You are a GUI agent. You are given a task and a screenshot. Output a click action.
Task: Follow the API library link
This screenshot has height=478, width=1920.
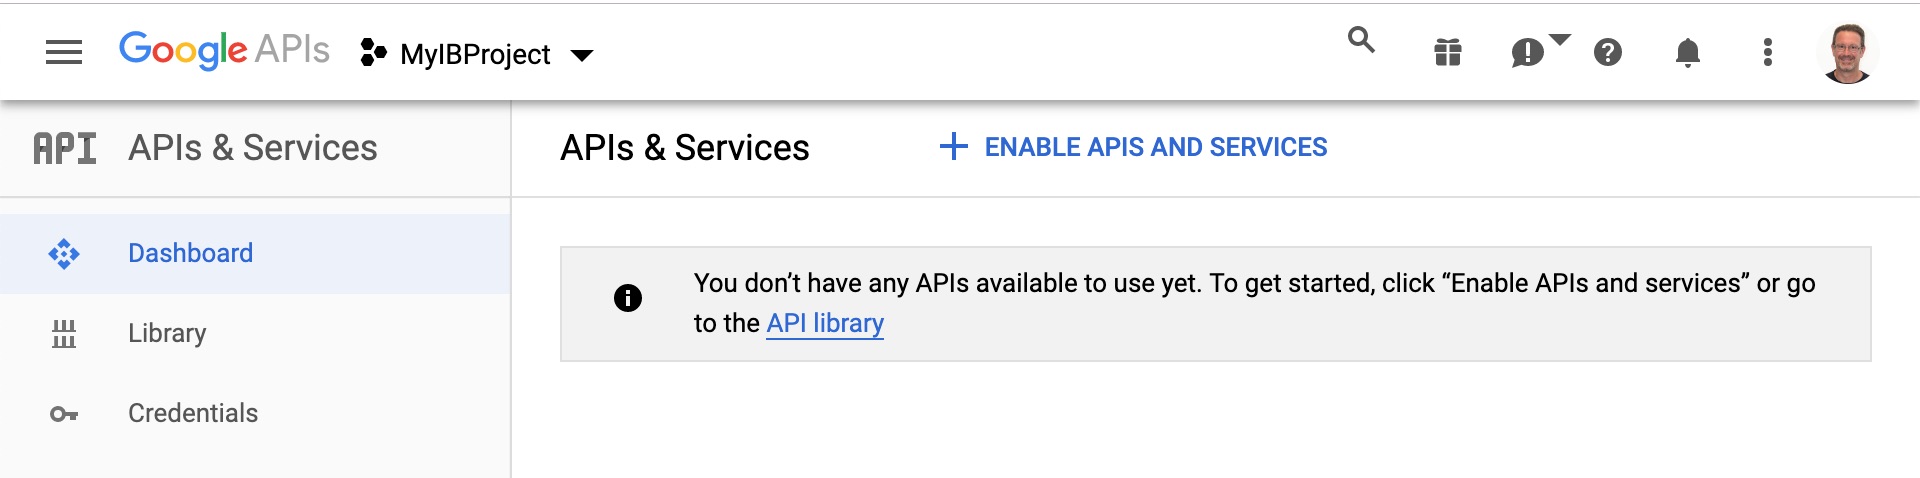pyautogui.click(x=825, y=323)
